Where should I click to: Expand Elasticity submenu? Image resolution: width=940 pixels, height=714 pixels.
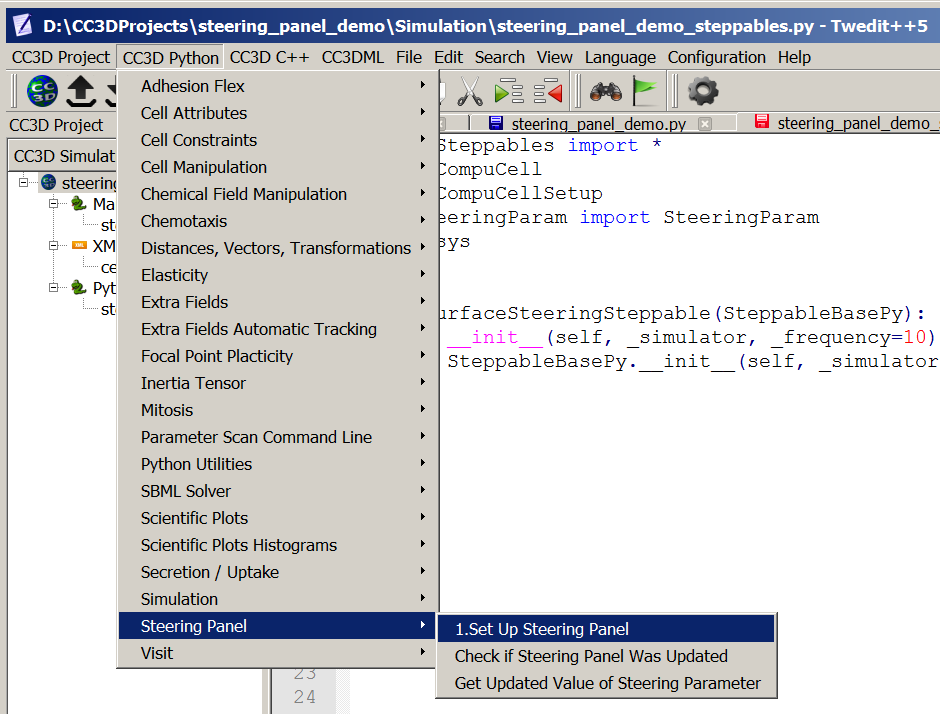[278, 275]
